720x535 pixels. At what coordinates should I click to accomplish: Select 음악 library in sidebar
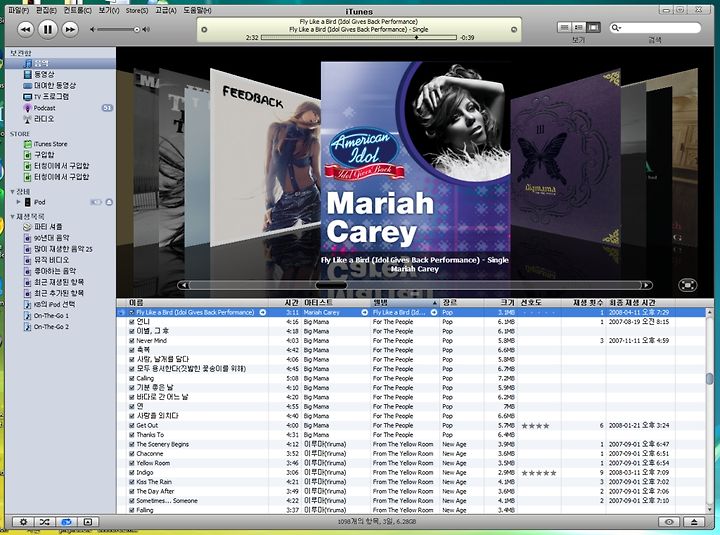click(60, 63)
